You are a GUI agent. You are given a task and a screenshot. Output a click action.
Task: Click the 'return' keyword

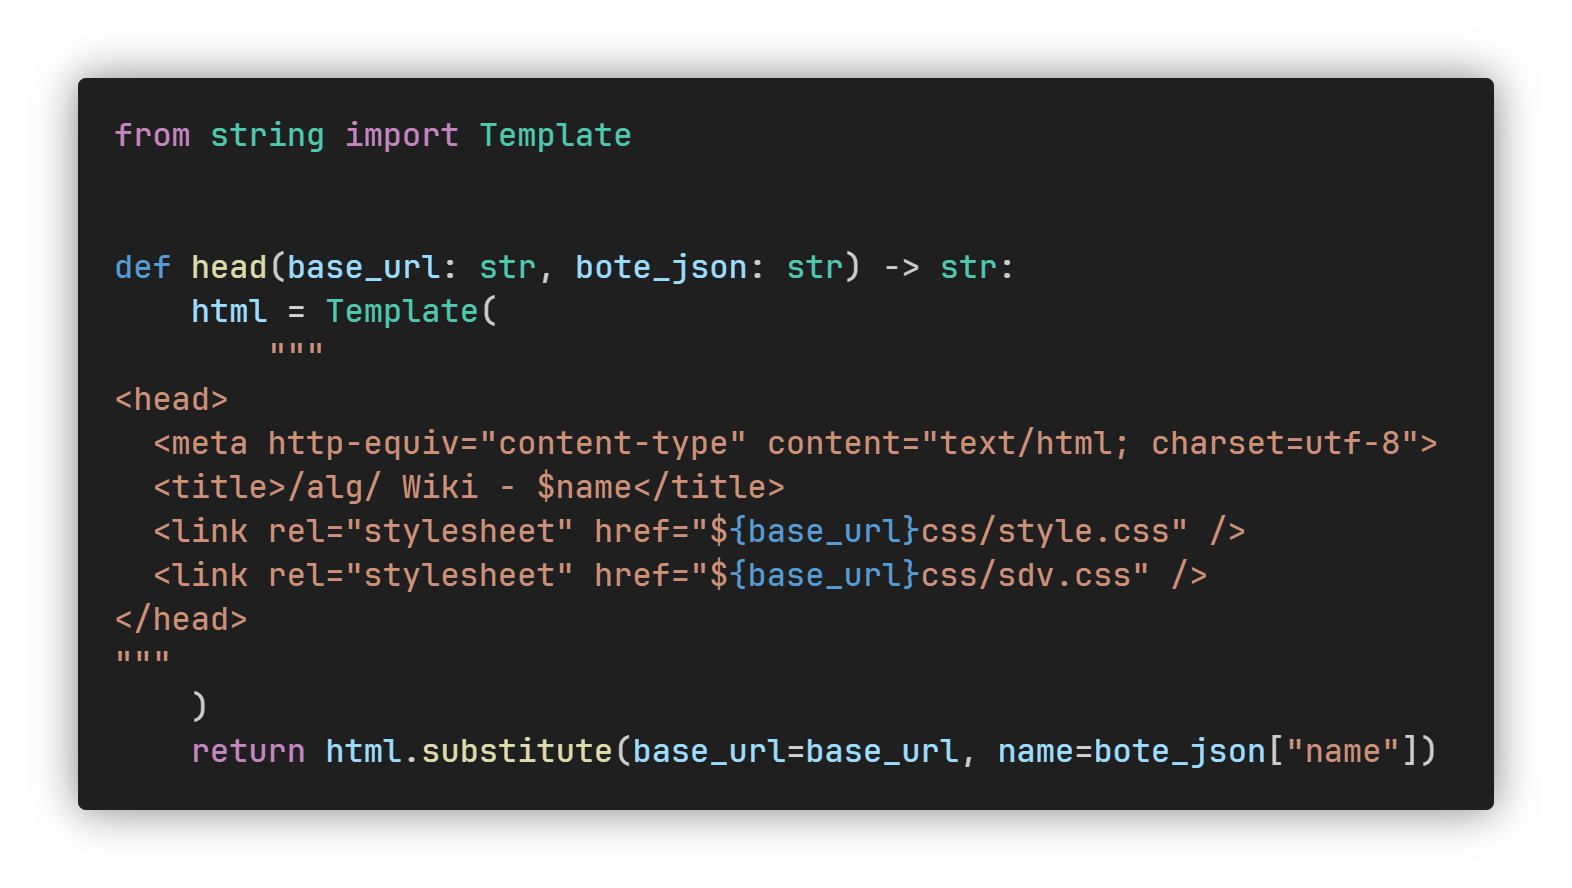coord(248,751)
